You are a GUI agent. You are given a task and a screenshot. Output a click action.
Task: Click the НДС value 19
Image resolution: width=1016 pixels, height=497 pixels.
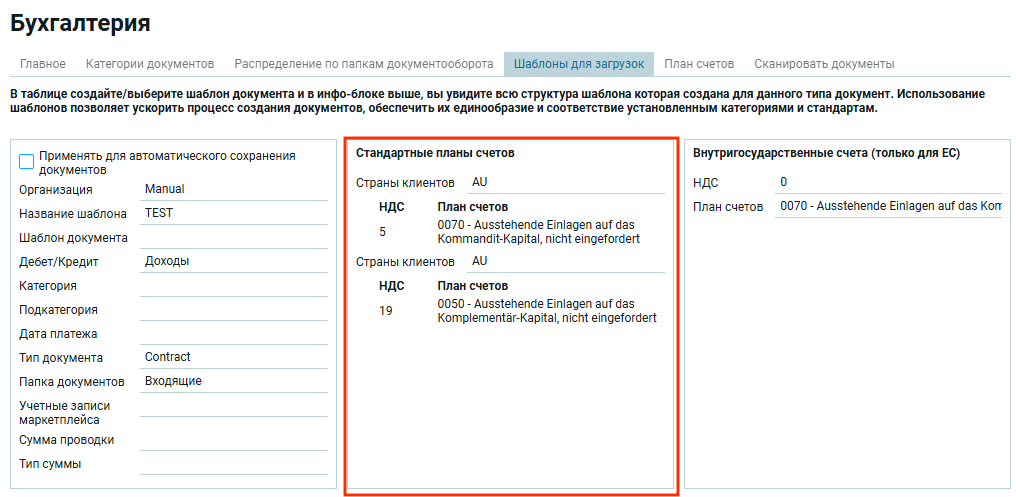[386, 311]
